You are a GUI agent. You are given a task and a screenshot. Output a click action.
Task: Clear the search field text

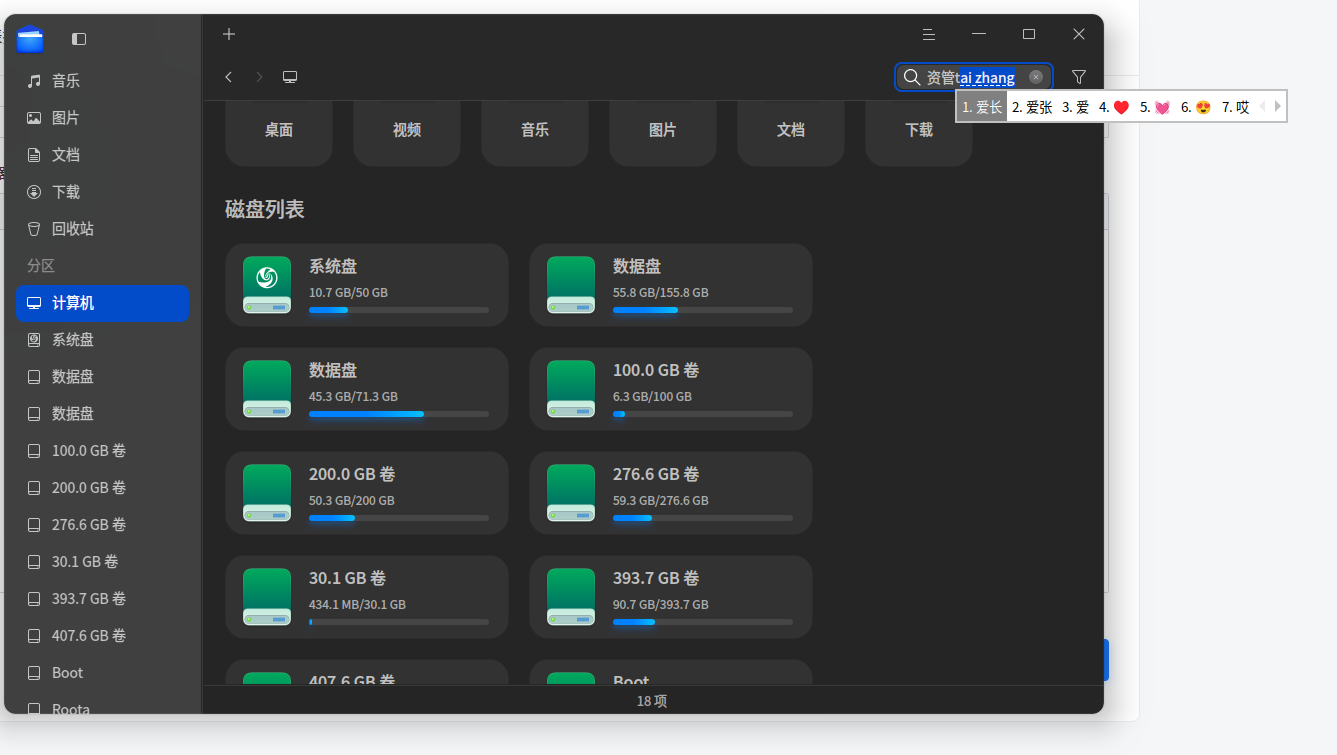pos(1036,77)
